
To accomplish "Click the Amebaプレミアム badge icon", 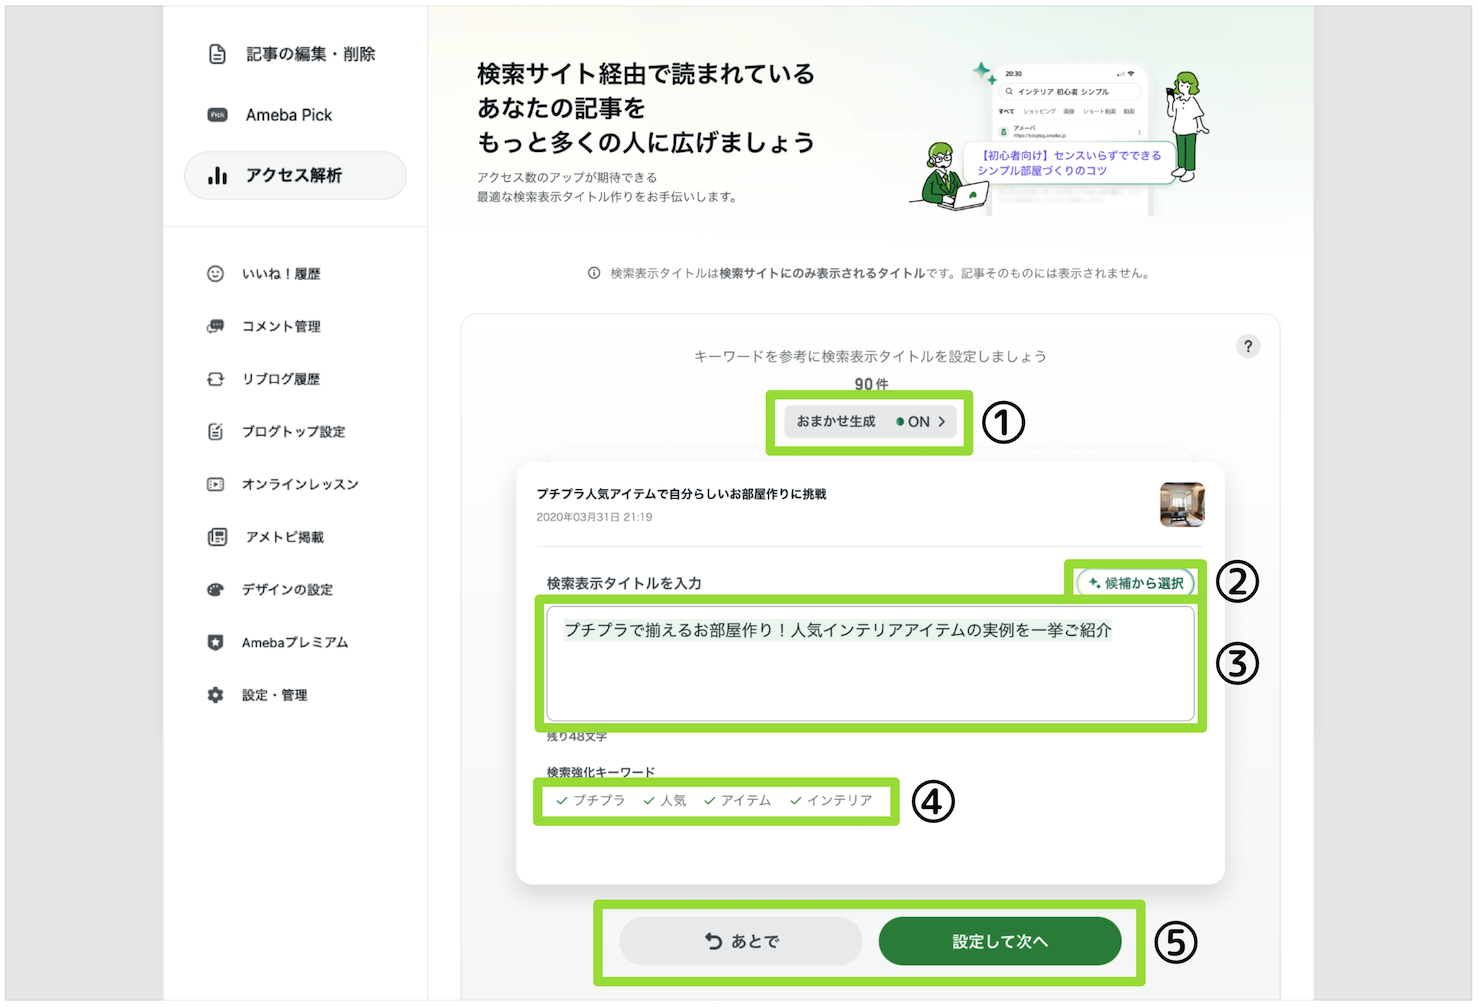I will coord(215,642).
